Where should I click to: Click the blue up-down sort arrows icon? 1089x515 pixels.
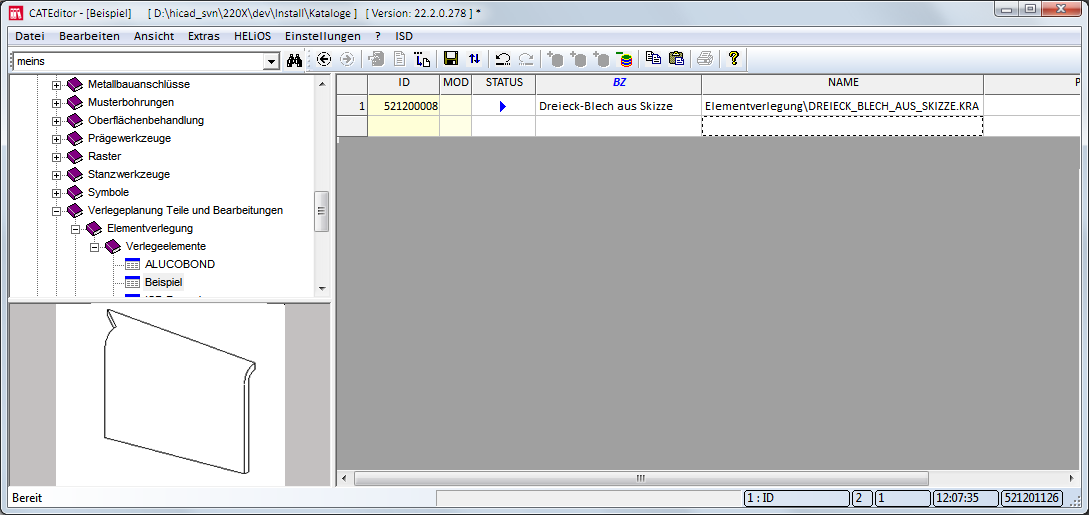pyautogui.click(x=474, y=59)
